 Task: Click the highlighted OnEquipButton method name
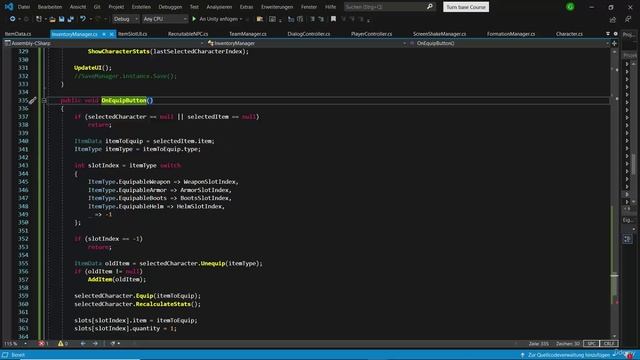point(124,100)
